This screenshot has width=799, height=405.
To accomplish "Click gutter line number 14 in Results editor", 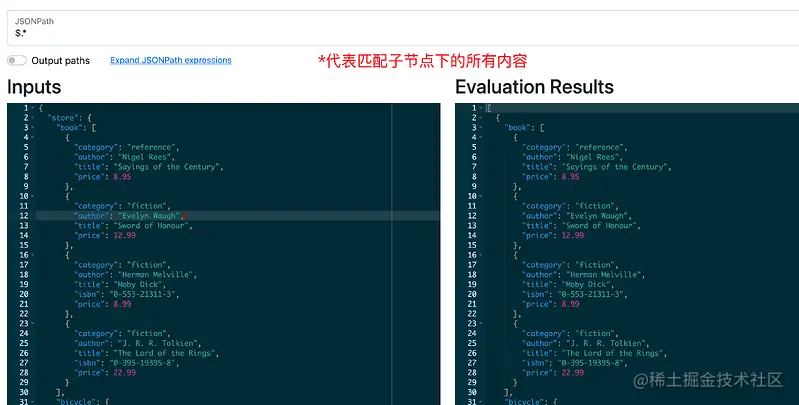I will pyautogui.click(x=472, y=235).
